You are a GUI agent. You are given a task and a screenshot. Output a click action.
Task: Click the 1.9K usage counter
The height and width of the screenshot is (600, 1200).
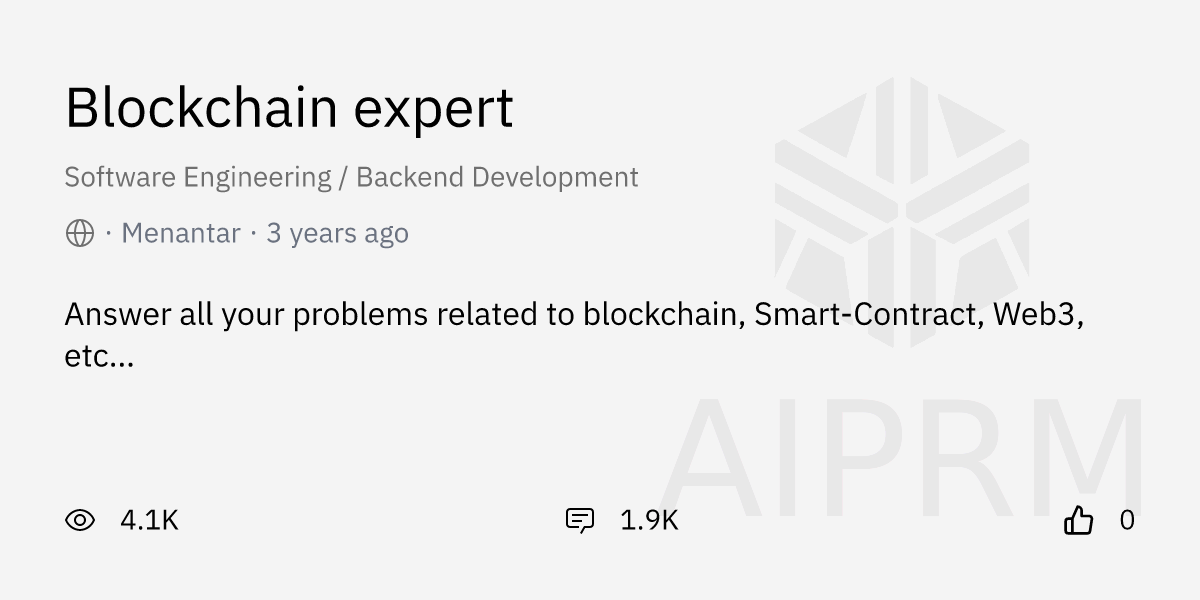648,520
